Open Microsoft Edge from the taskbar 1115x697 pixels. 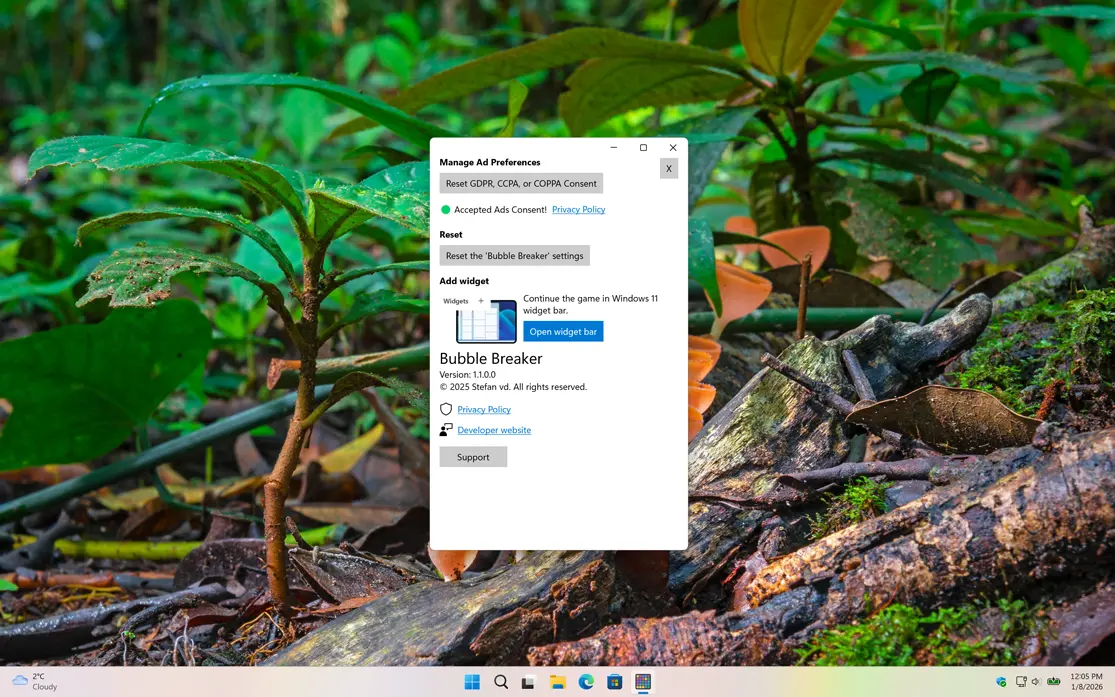[586, 682]
